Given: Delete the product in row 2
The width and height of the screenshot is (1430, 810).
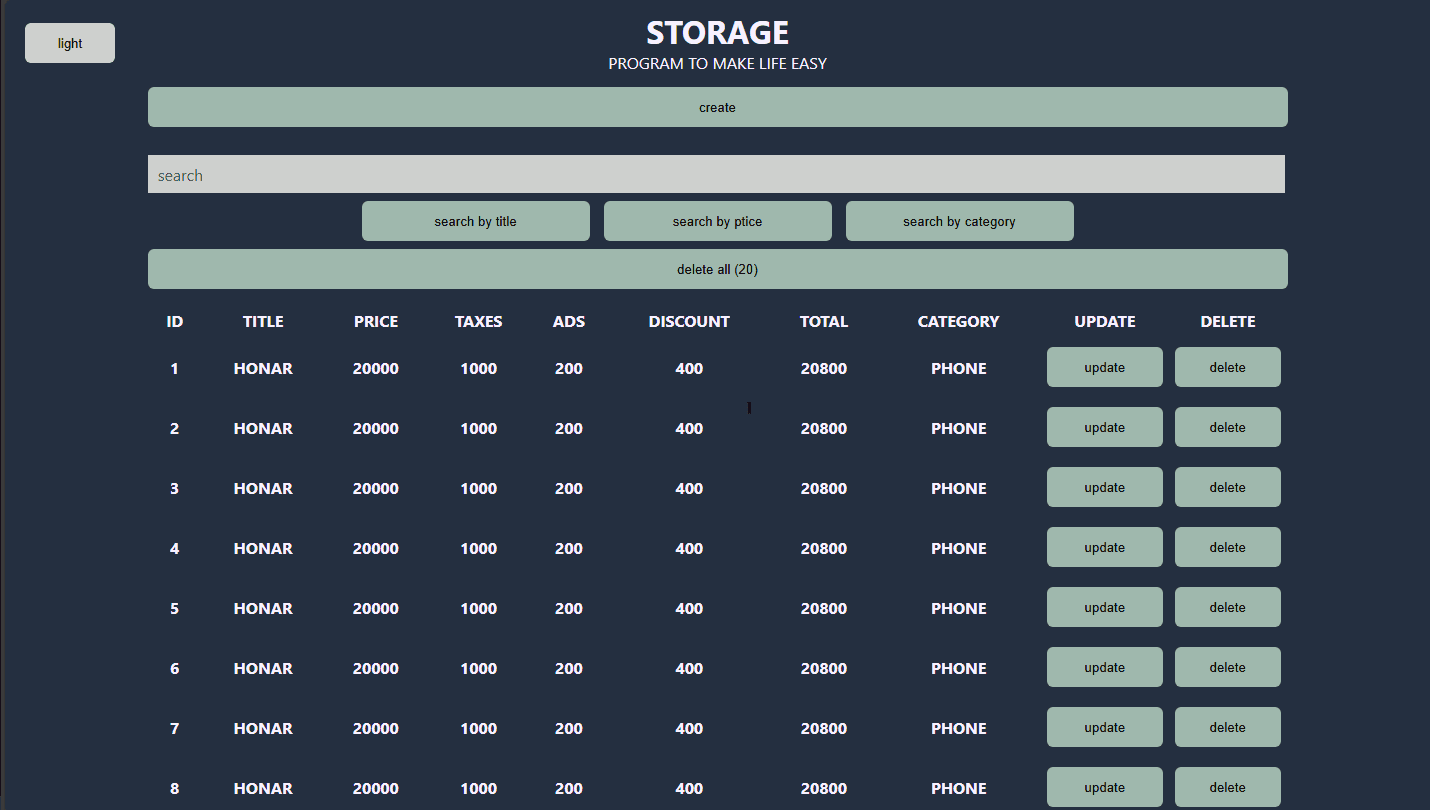Looking at the screenshot, I should click(x=1227, y=427).
